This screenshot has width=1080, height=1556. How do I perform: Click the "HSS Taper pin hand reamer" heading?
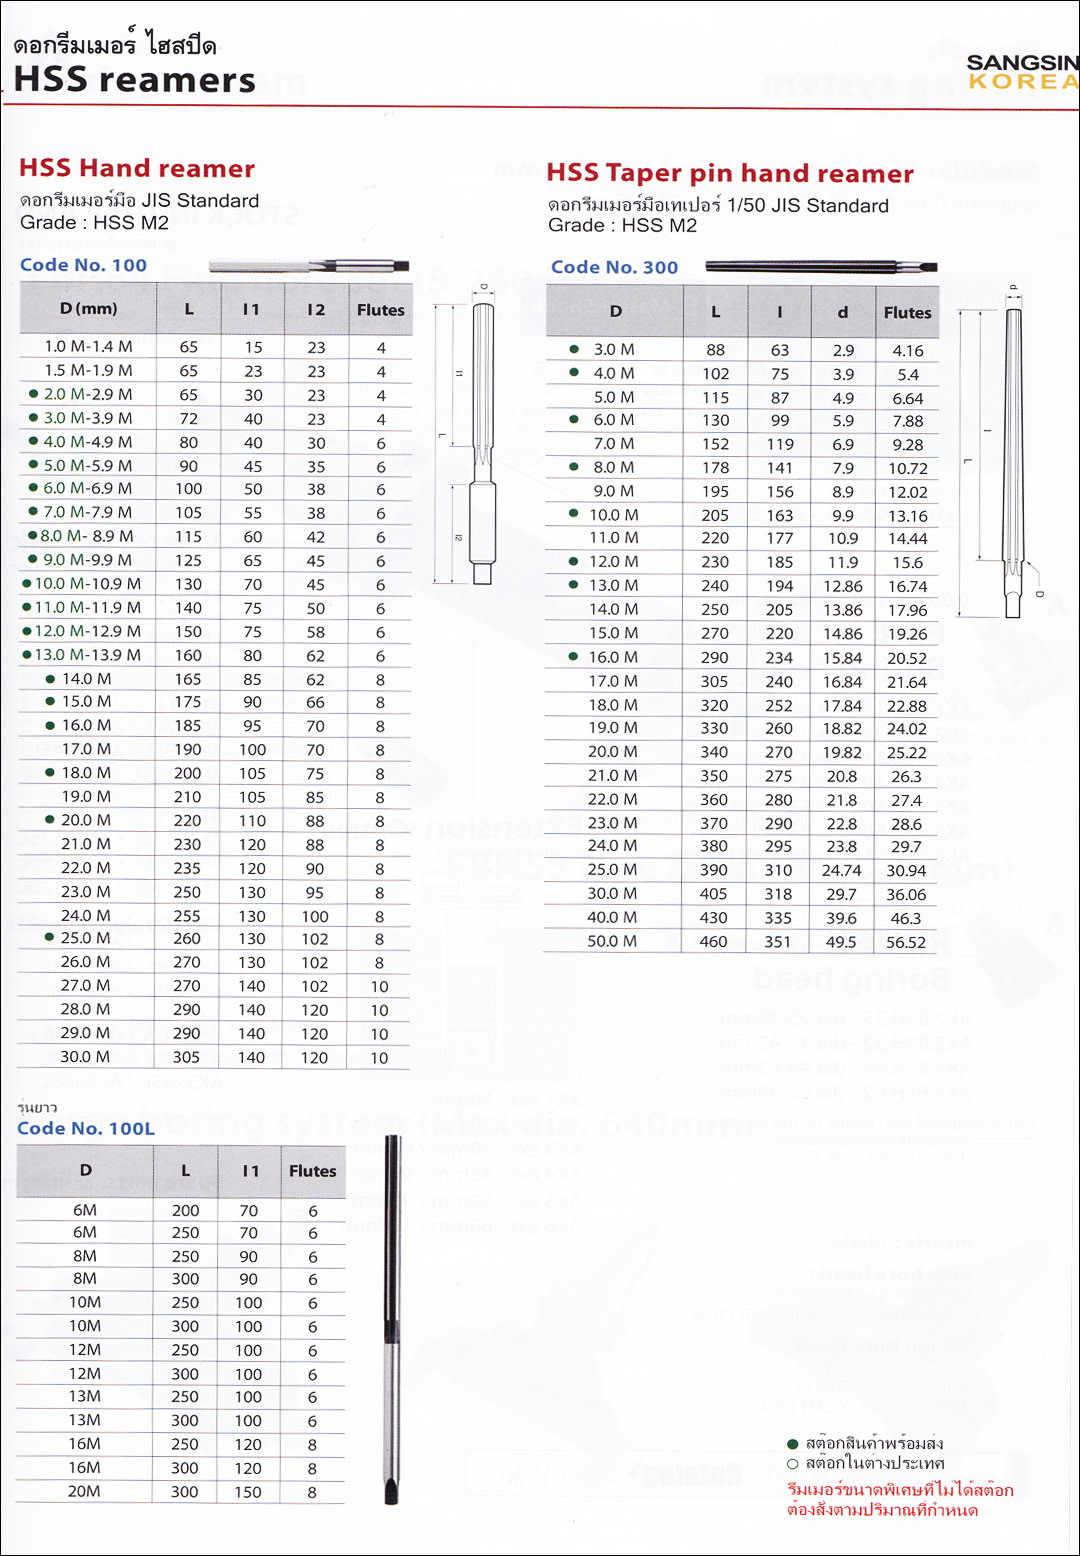729,173
